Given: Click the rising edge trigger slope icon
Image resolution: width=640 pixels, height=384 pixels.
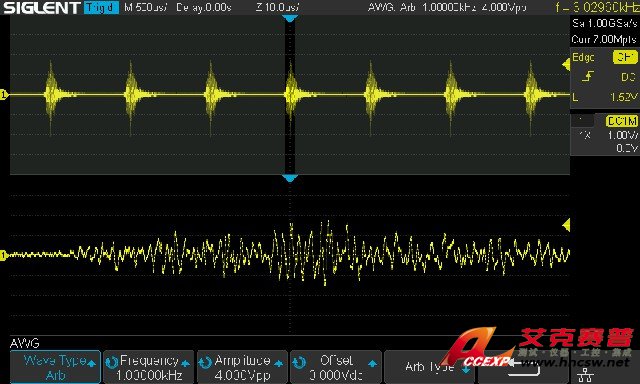Looking at the screenshot, I should pyautogui.click(x=588, y=76).
